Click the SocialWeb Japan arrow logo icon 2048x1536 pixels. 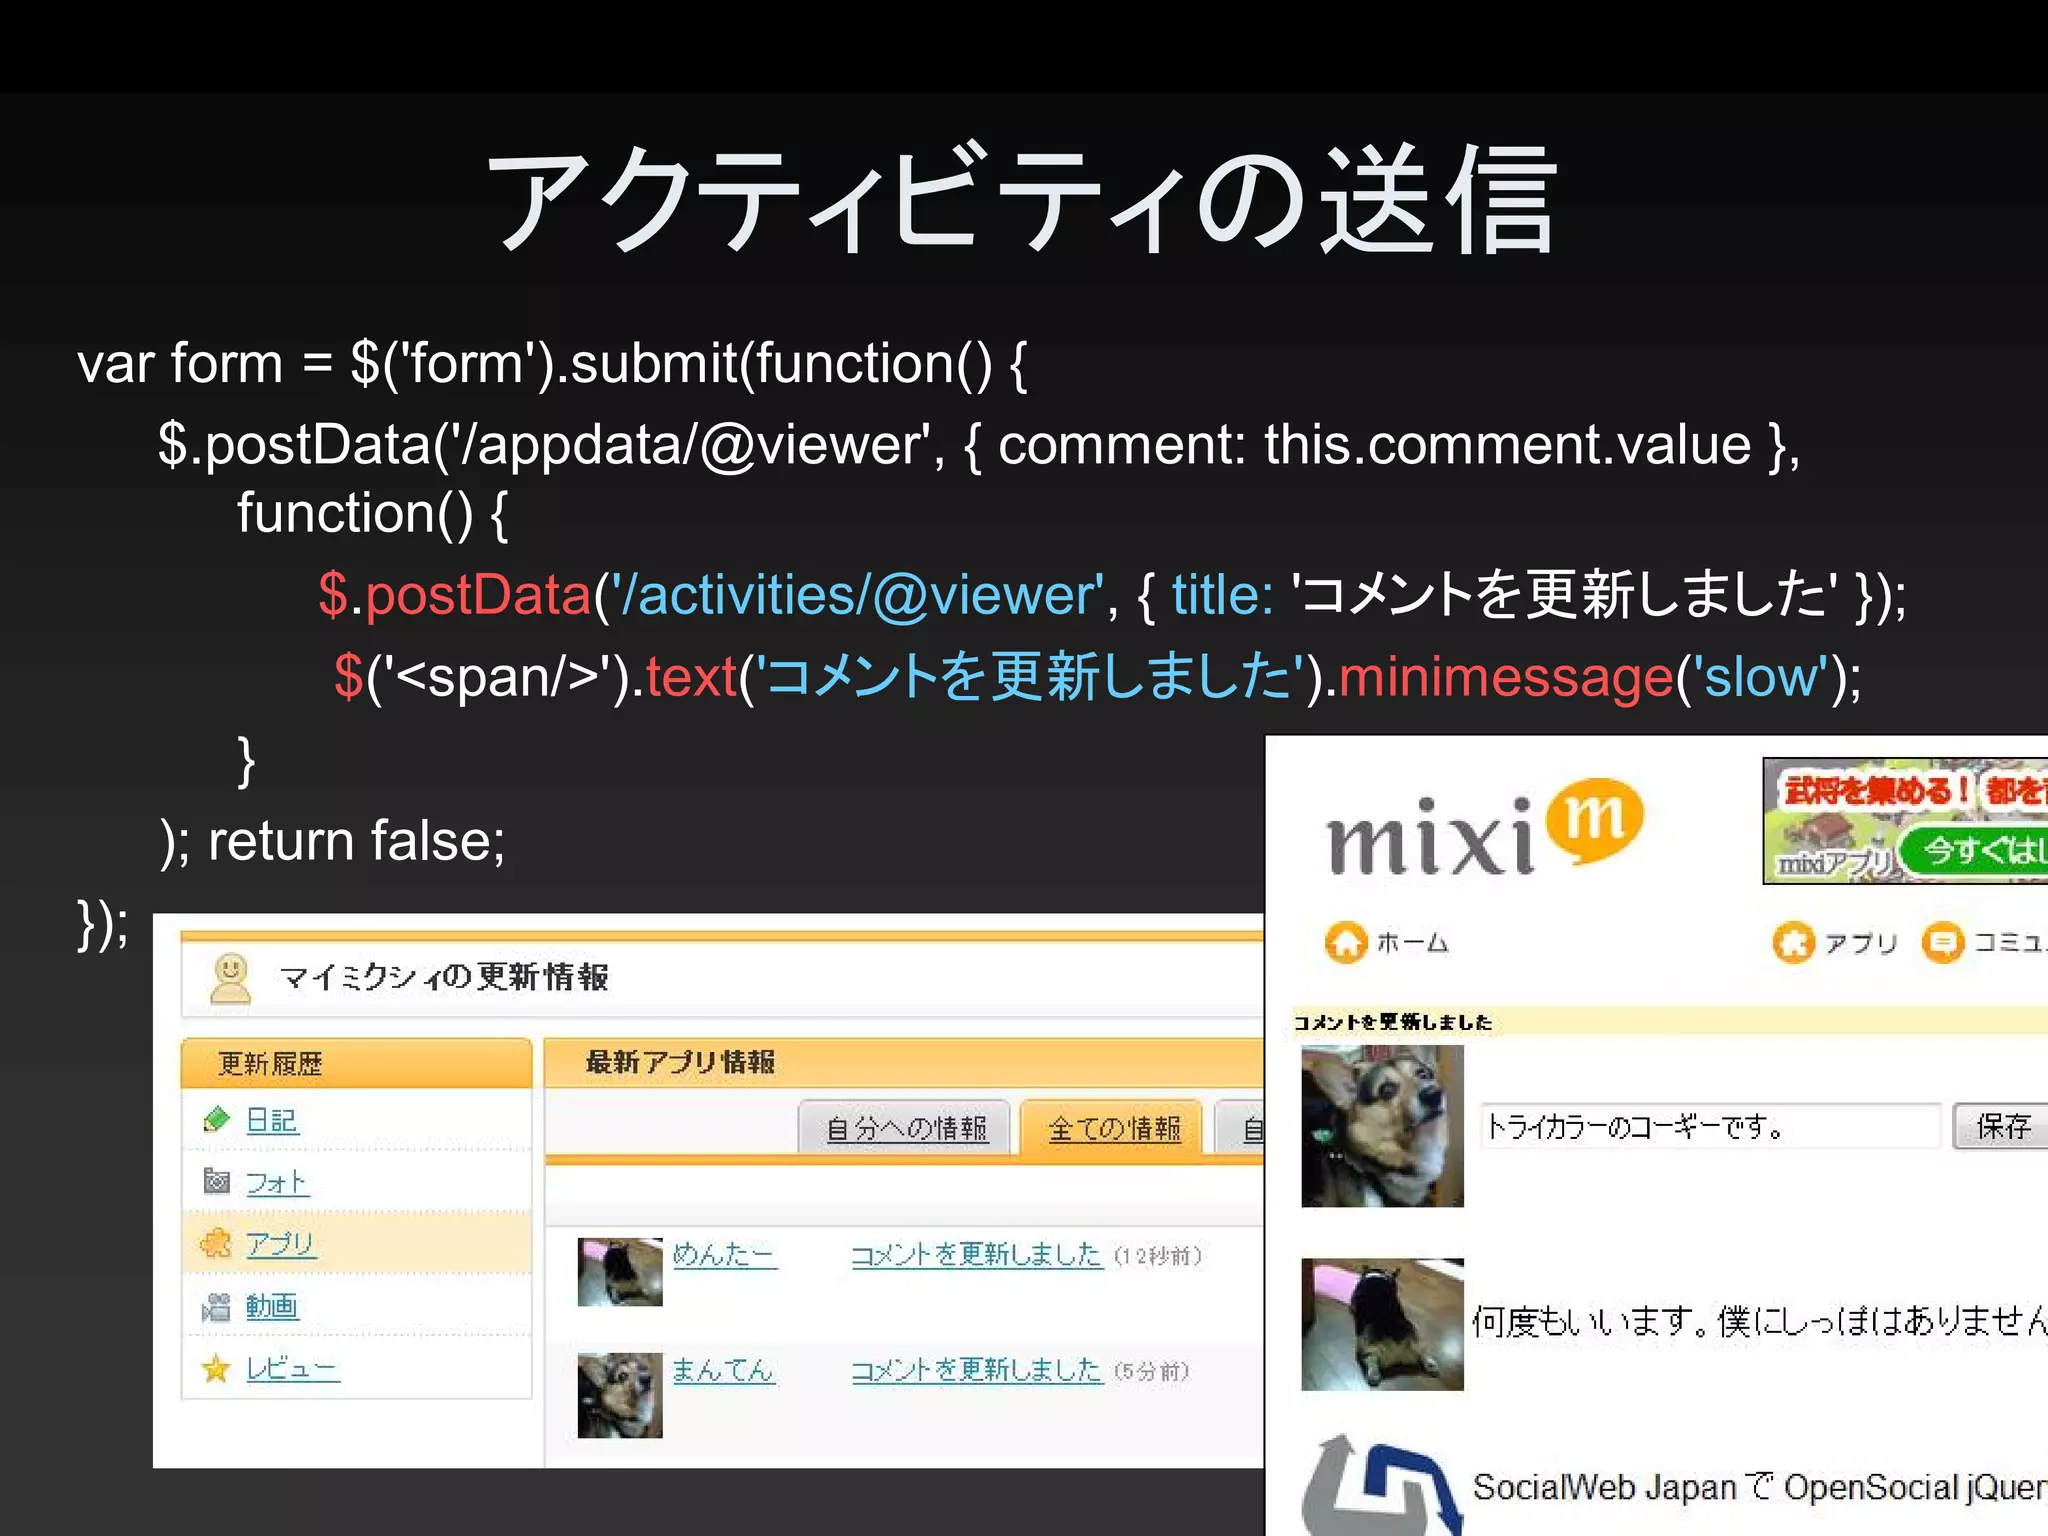pos(1380,1485)
